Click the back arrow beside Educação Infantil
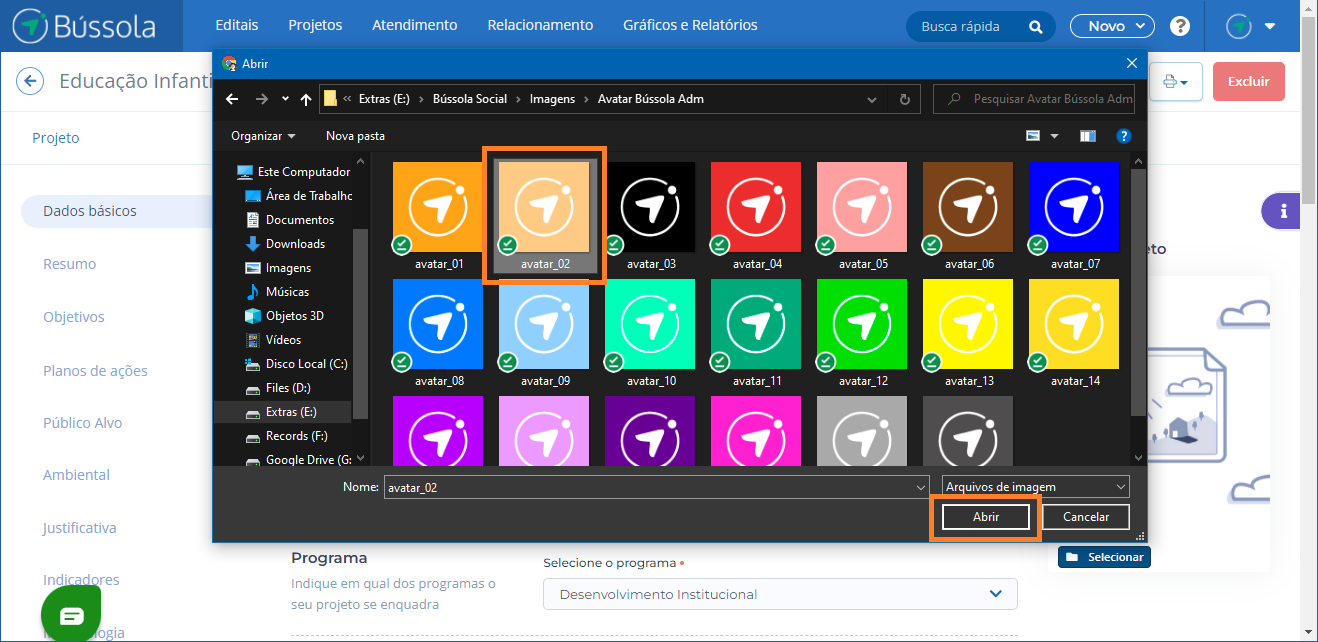1318x642 pixels. (x=30, y=81)
